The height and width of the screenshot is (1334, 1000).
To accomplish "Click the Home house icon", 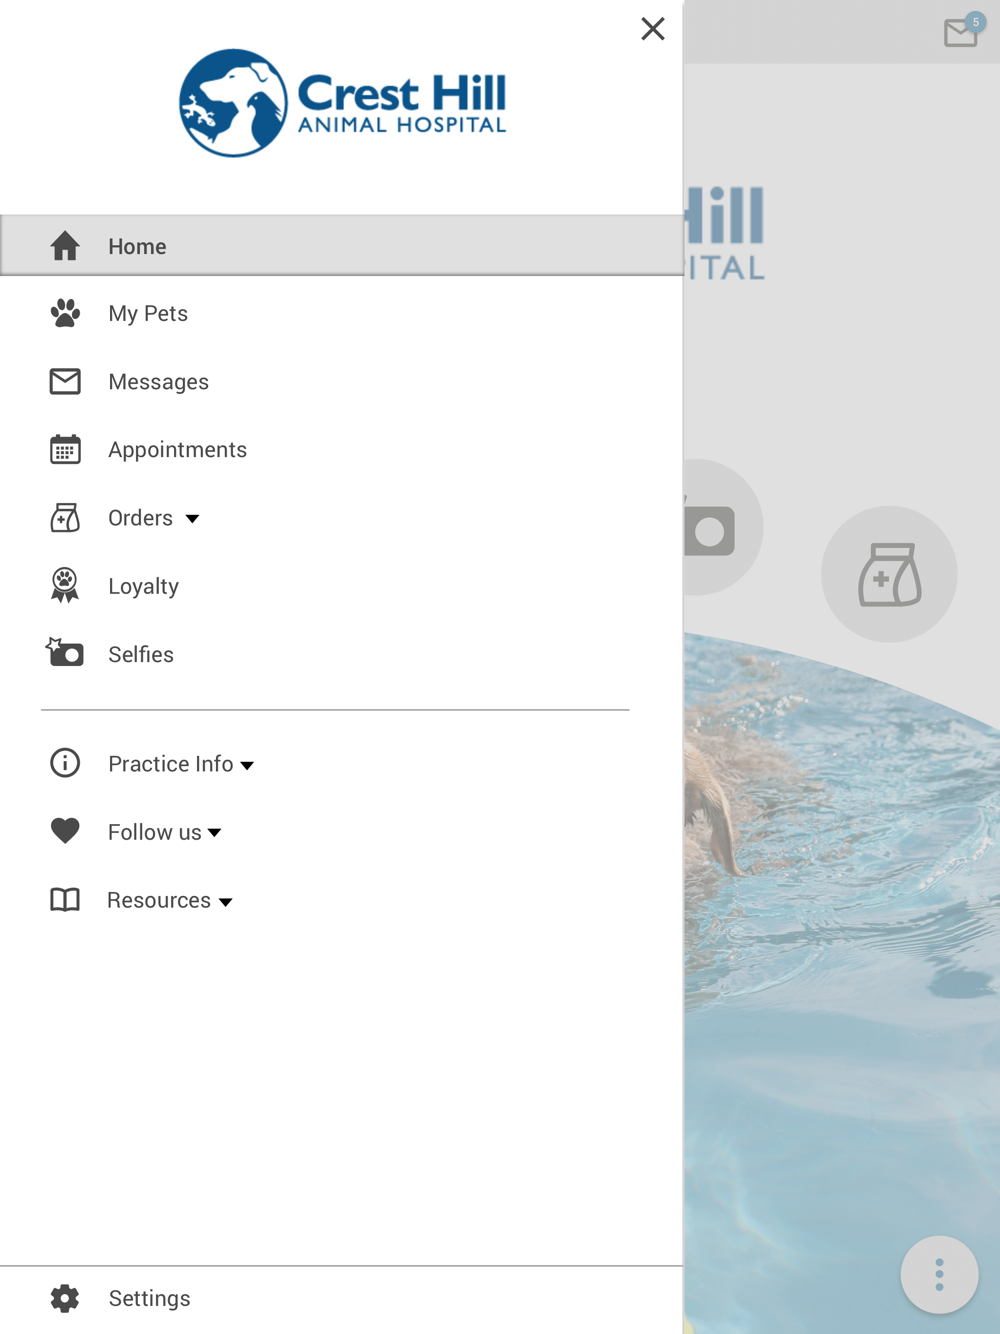I will coord(65,246).
